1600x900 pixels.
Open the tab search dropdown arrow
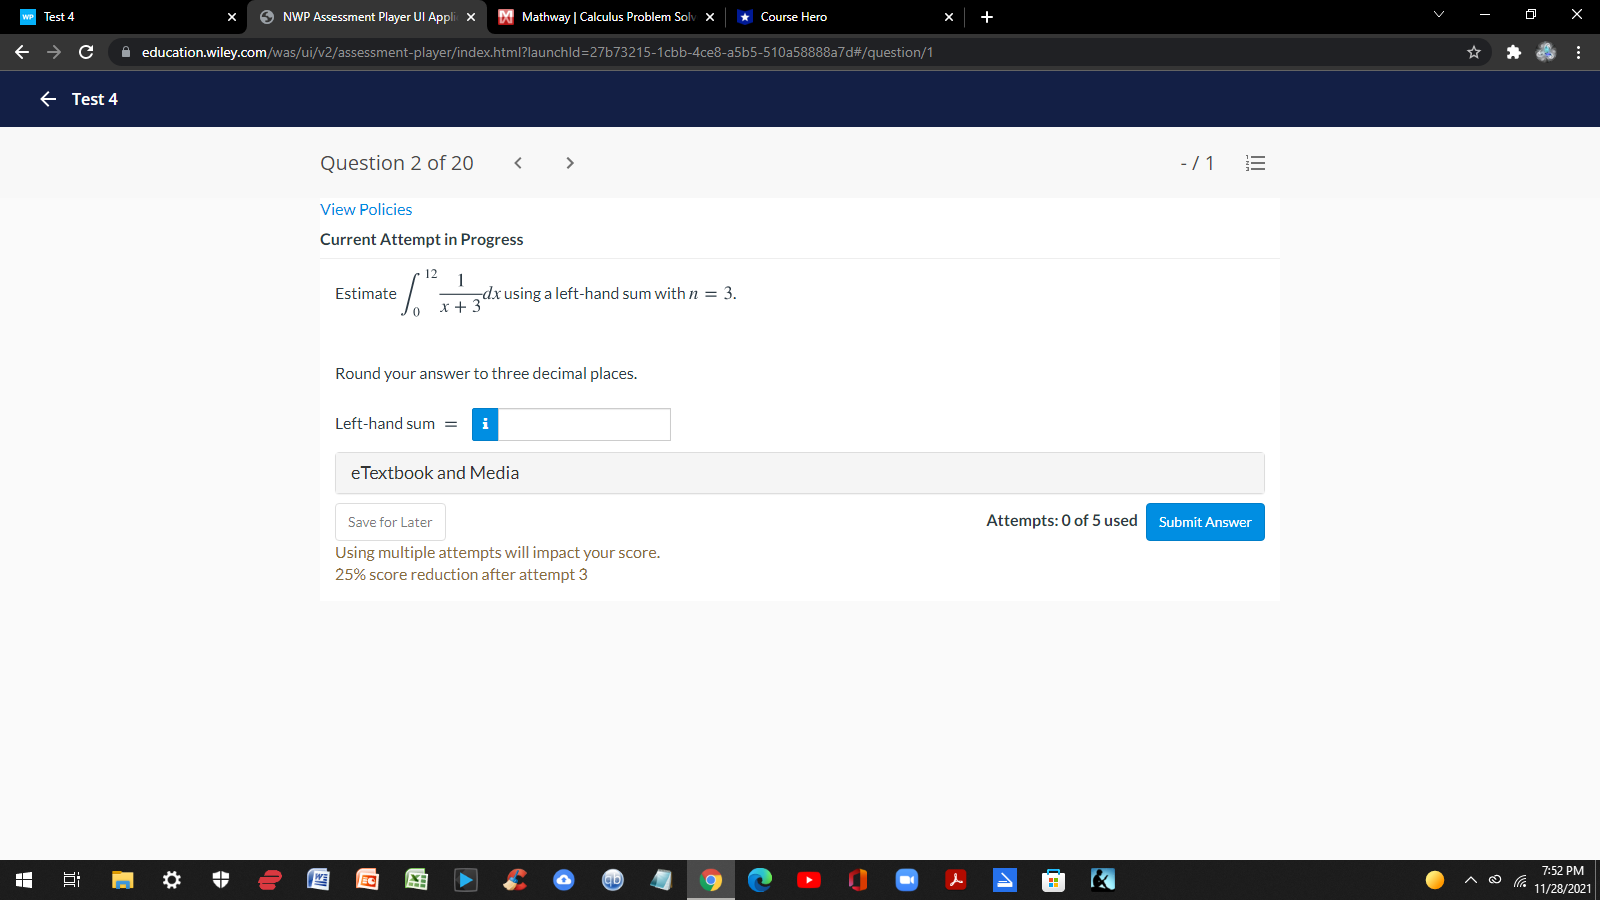click(x=1439, y=14)
